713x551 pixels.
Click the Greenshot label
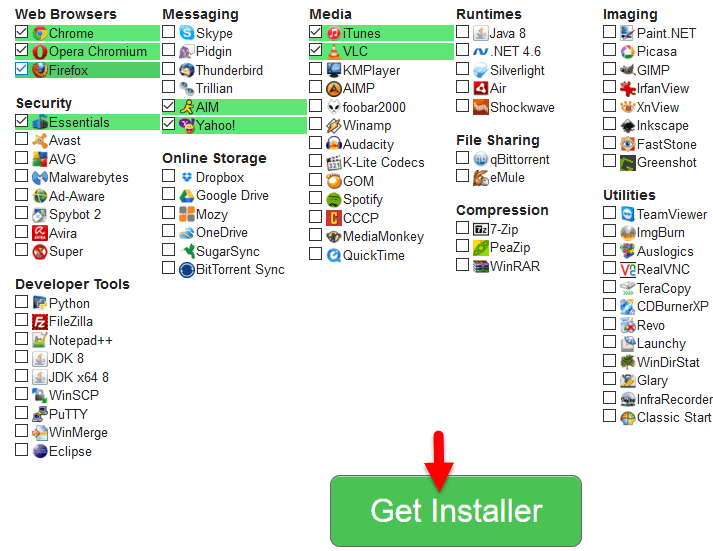pos(667,163)
